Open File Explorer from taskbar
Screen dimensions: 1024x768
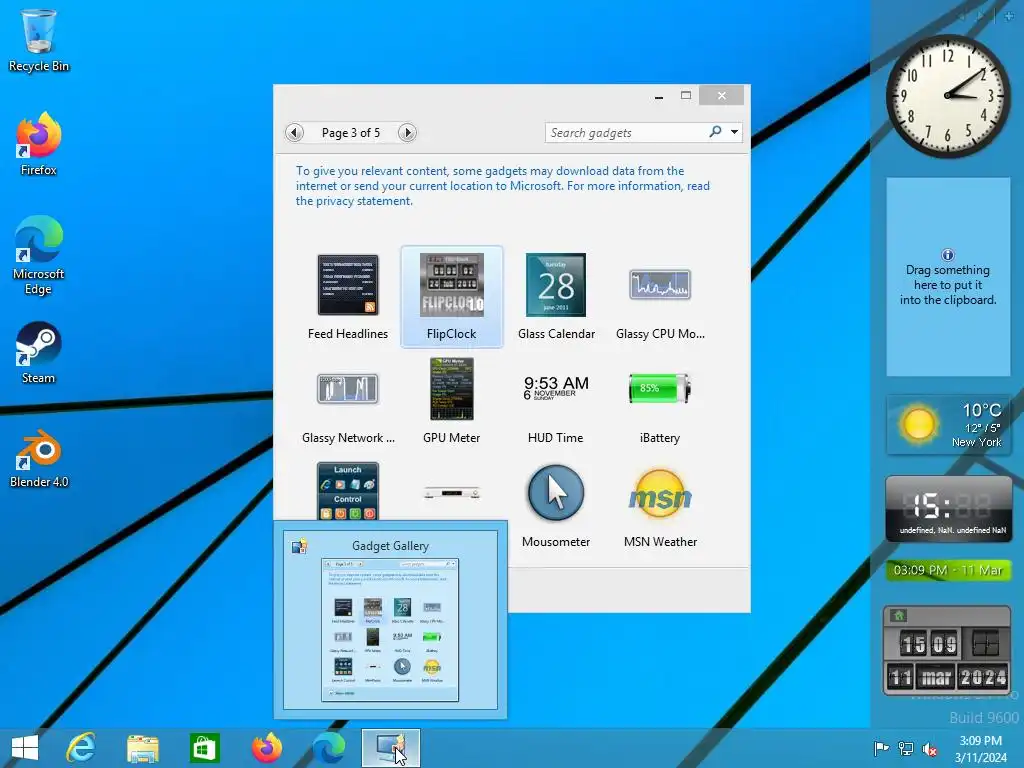point(142,748)
